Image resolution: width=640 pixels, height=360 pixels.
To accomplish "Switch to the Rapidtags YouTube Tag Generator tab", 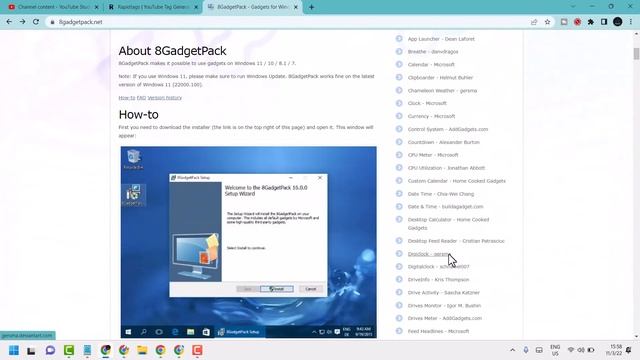I will (x=152, y=7).
